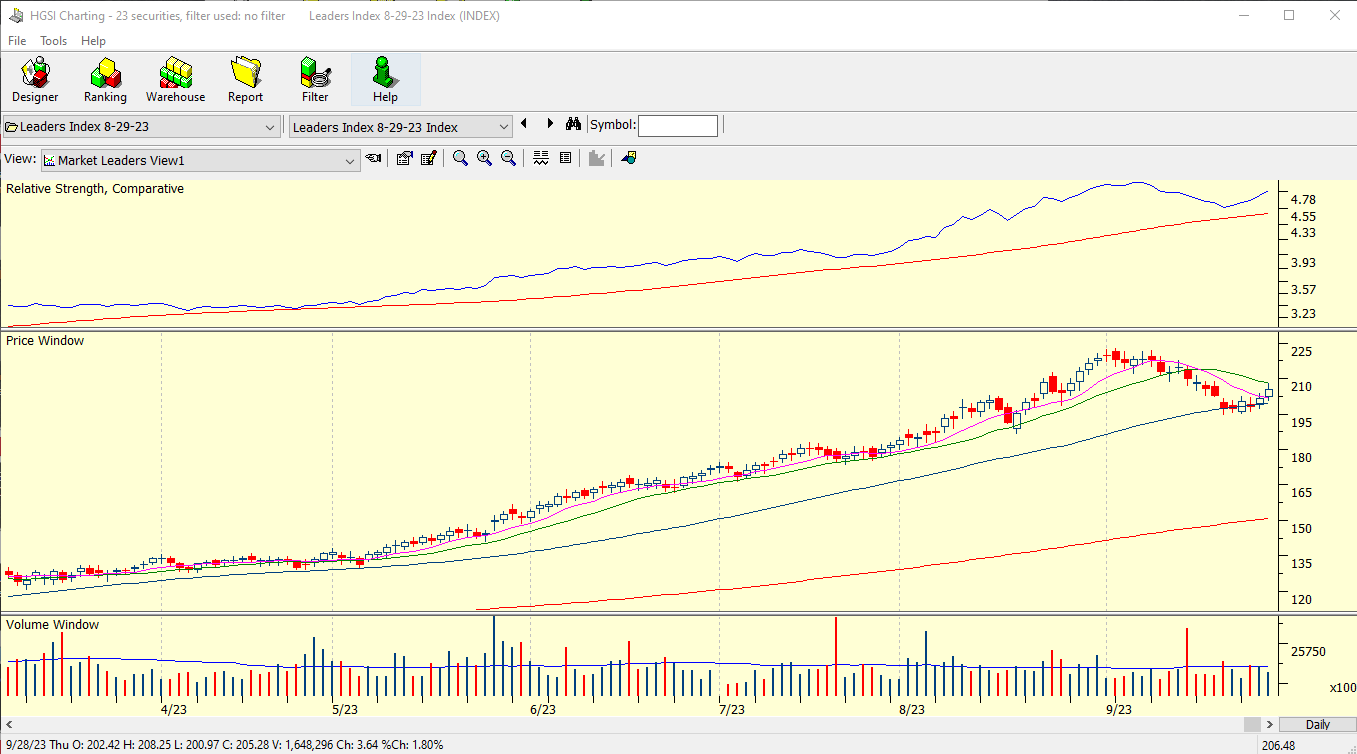The width and height of the screenshot is (1357, 754).
Task: Expand the Leaders Index 8-29-23 Index dropdown
Action: [503, 127]
